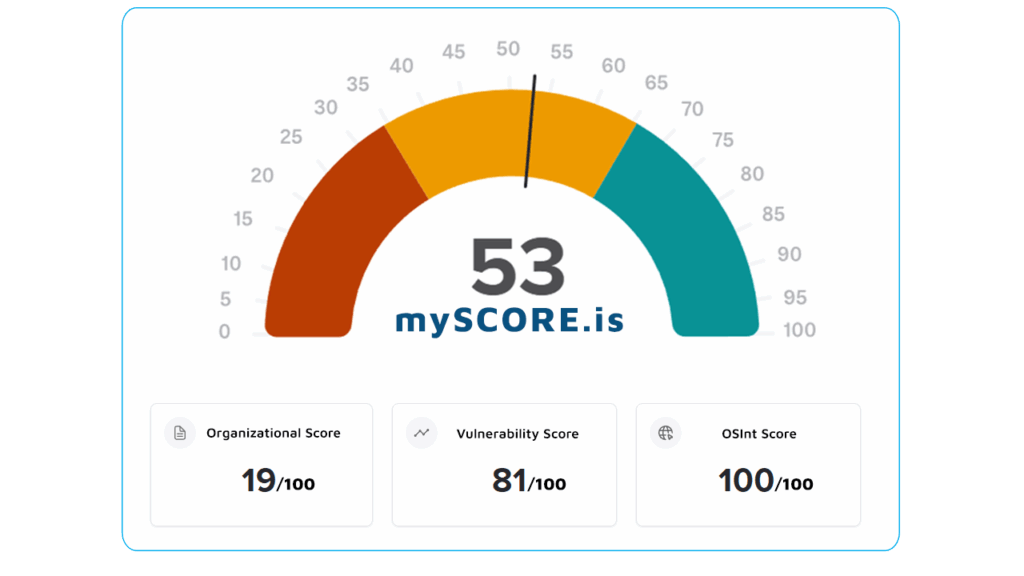The image size is (1024, 576).
Task: Click the OSInt Score globe icon
Action: click(666, 433)
